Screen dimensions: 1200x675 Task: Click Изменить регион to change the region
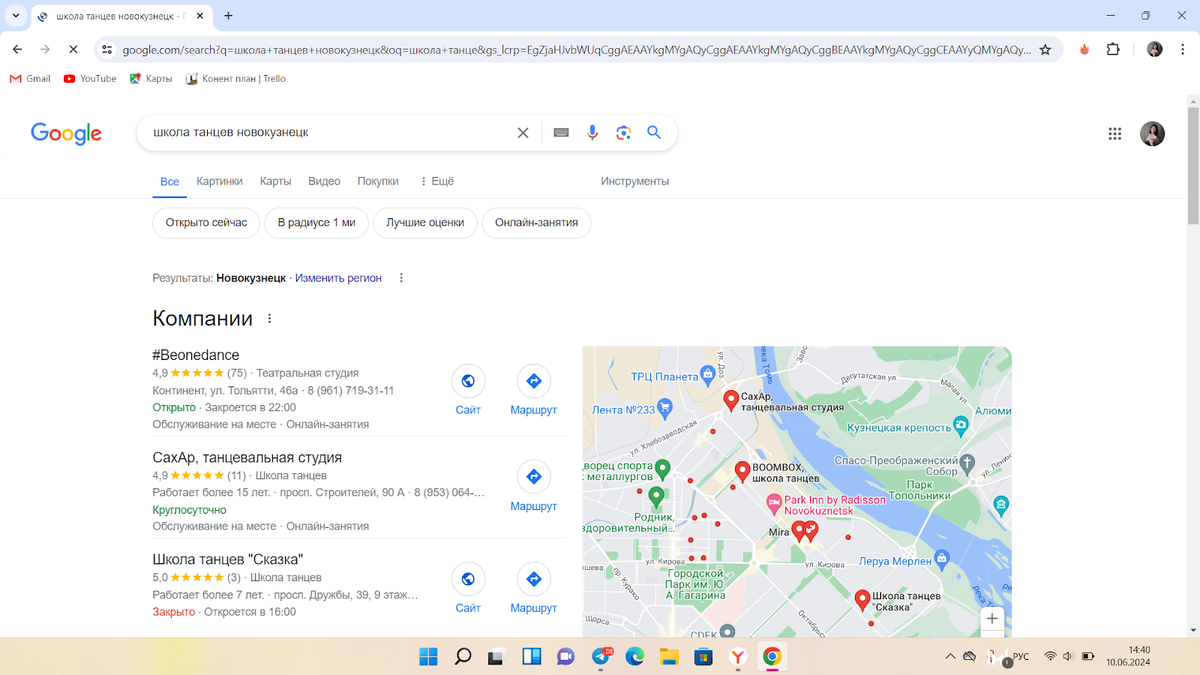[337, 278]
